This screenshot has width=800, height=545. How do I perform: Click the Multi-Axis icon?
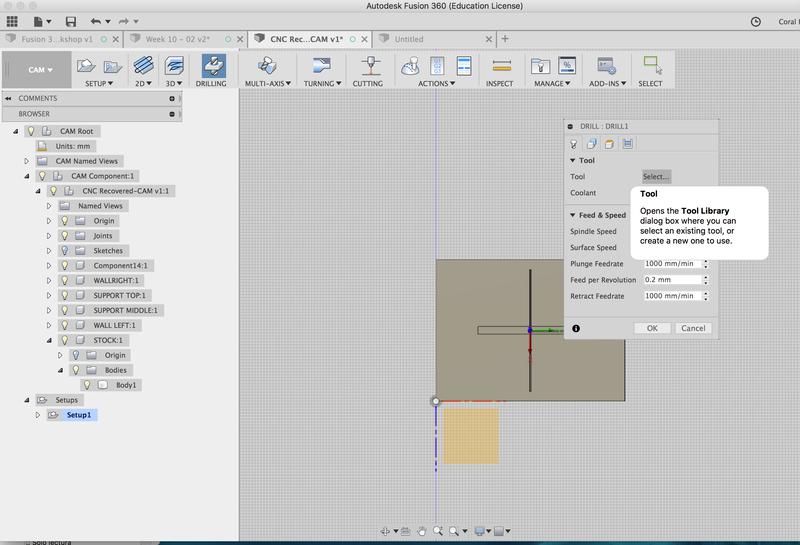click(267, 66)
